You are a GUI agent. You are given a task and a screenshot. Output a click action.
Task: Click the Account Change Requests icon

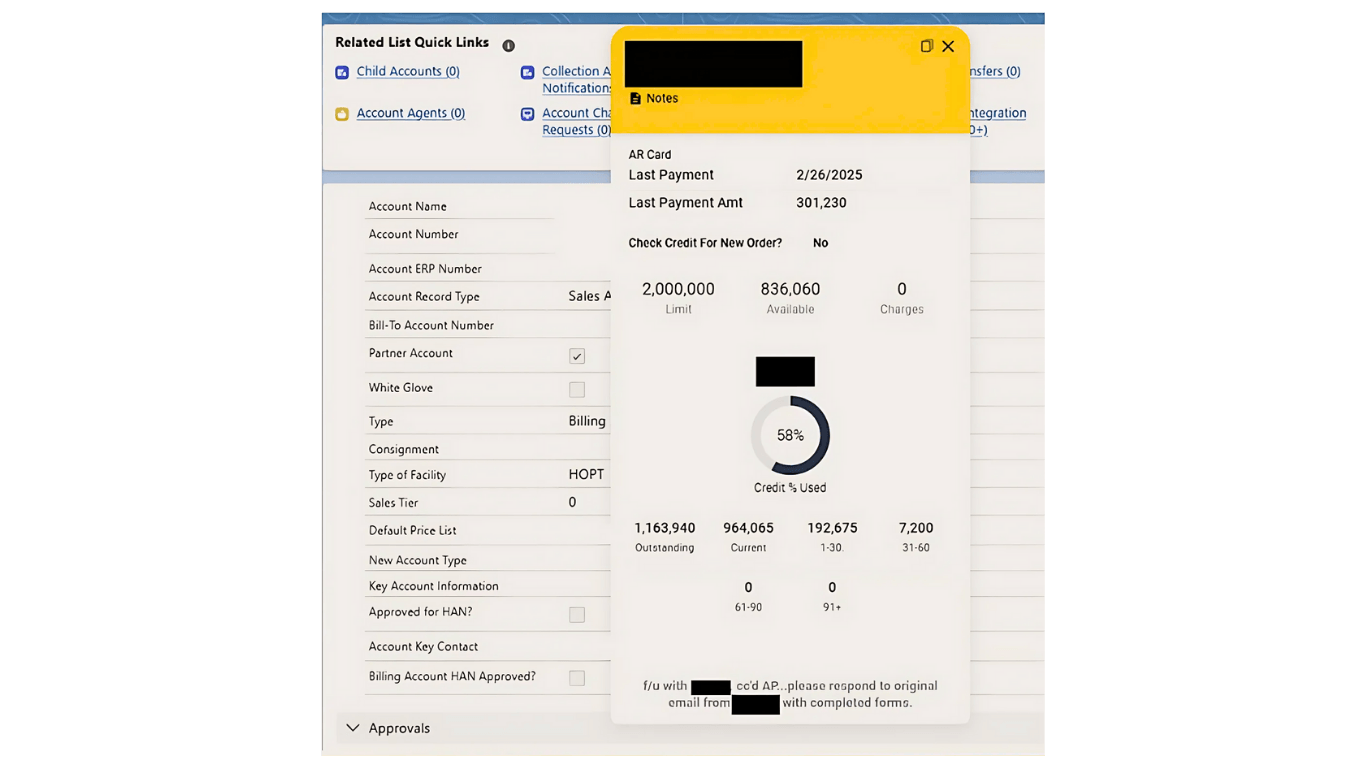(x=527, y=114)
